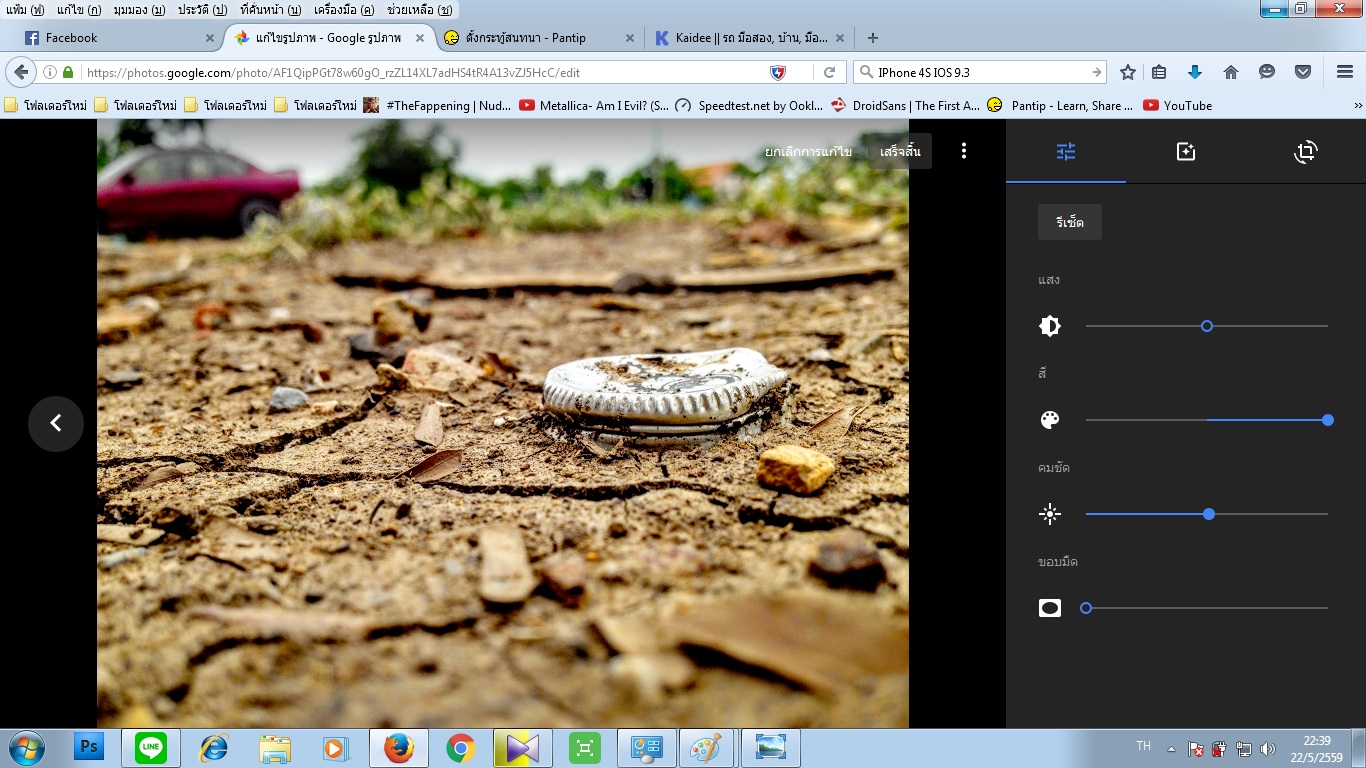Click the Firefox hamburger menu icon
This screenshot has width=1366, height=768.
[x=1345, y=72]
